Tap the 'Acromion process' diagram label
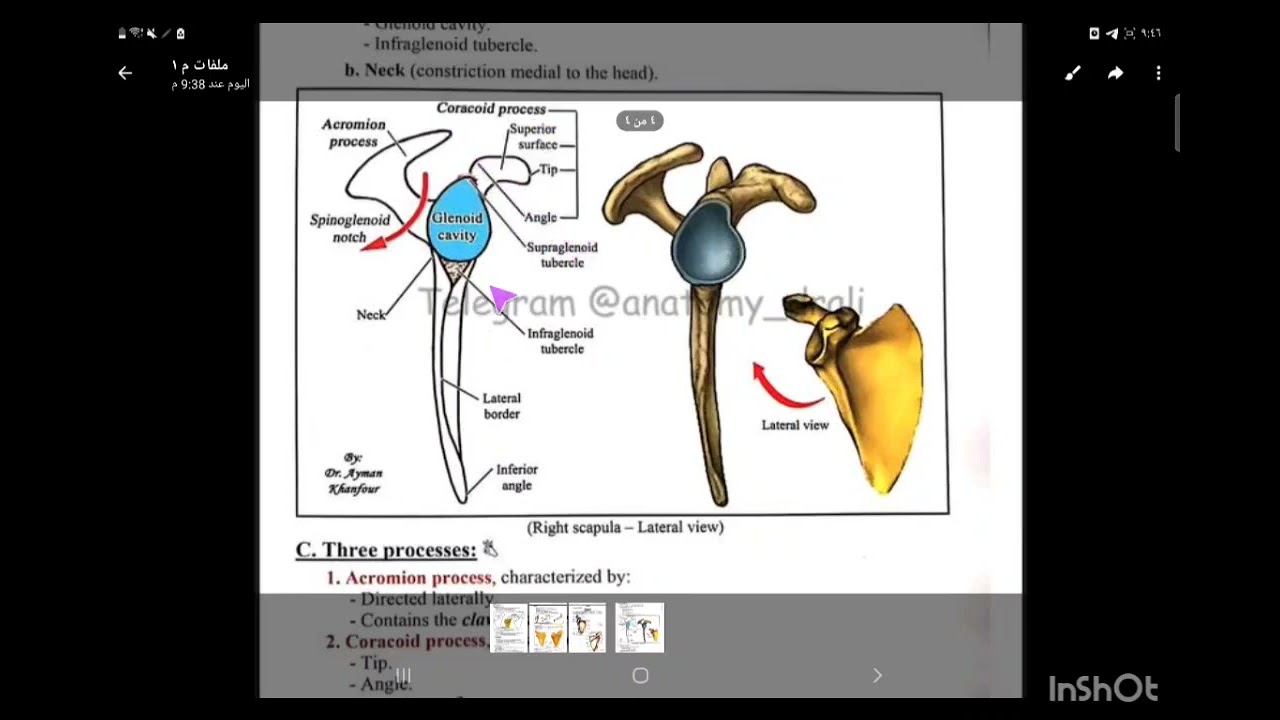1280x720 pixels. click(353, 133)
